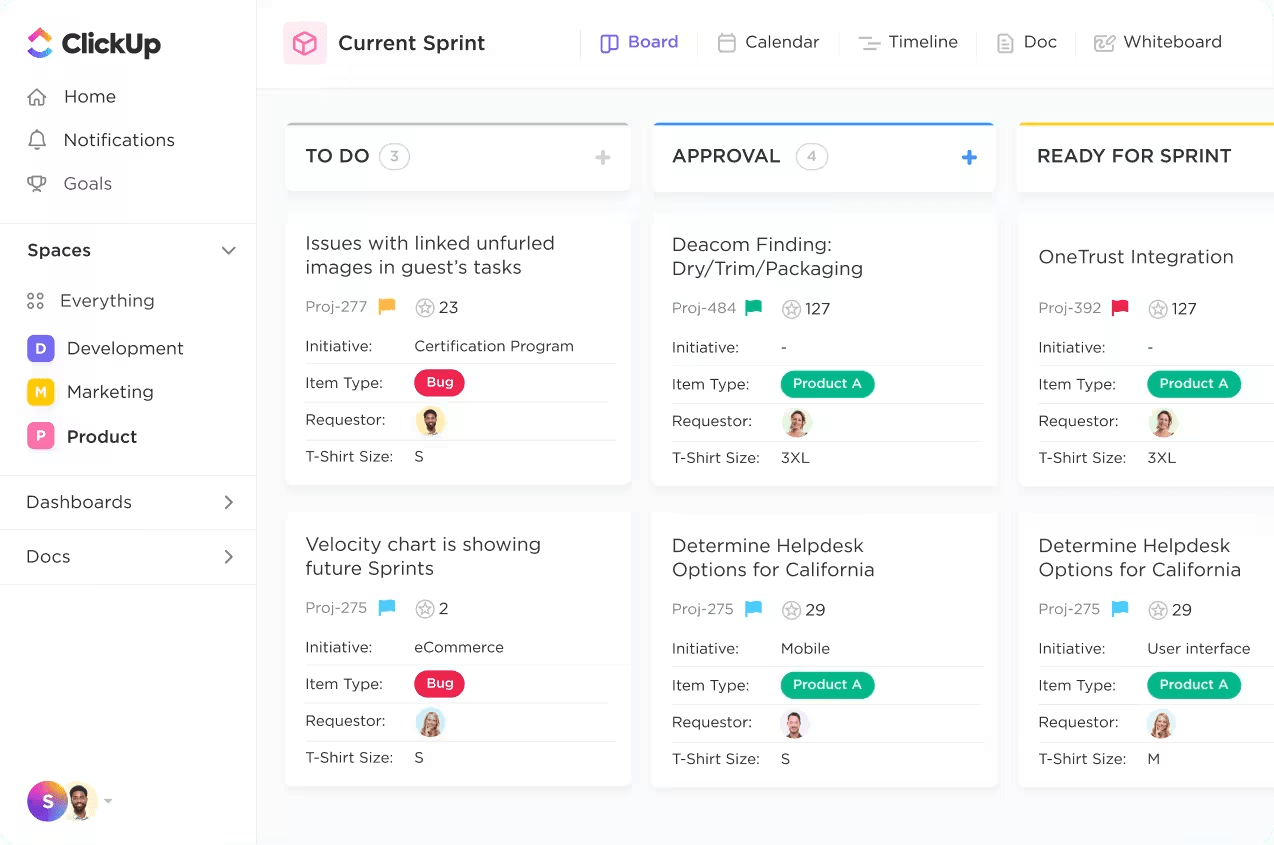This screenshot has width=1274, height=845.
Task: Expand the Dashboards section
Action: pyautogui.click(x=228, y=502)
